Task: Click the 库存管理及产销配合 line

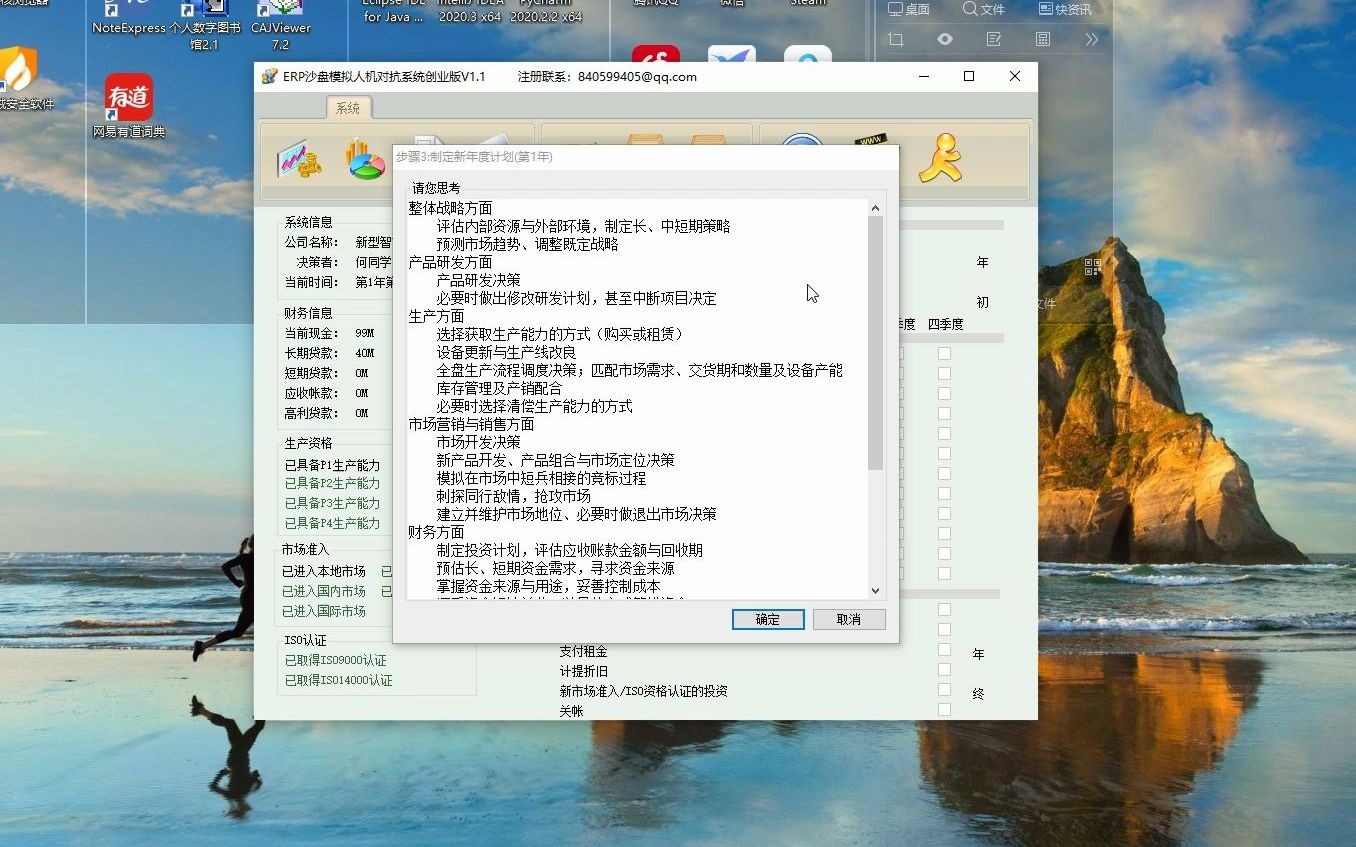Action: [x=499, y=388]
